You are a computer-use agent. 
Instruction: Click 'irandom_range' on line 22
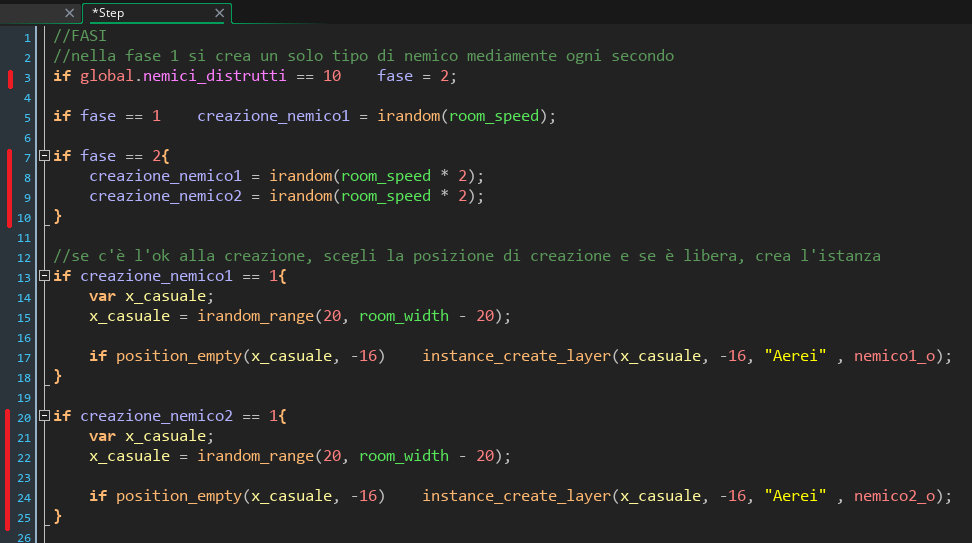(256, 456)
